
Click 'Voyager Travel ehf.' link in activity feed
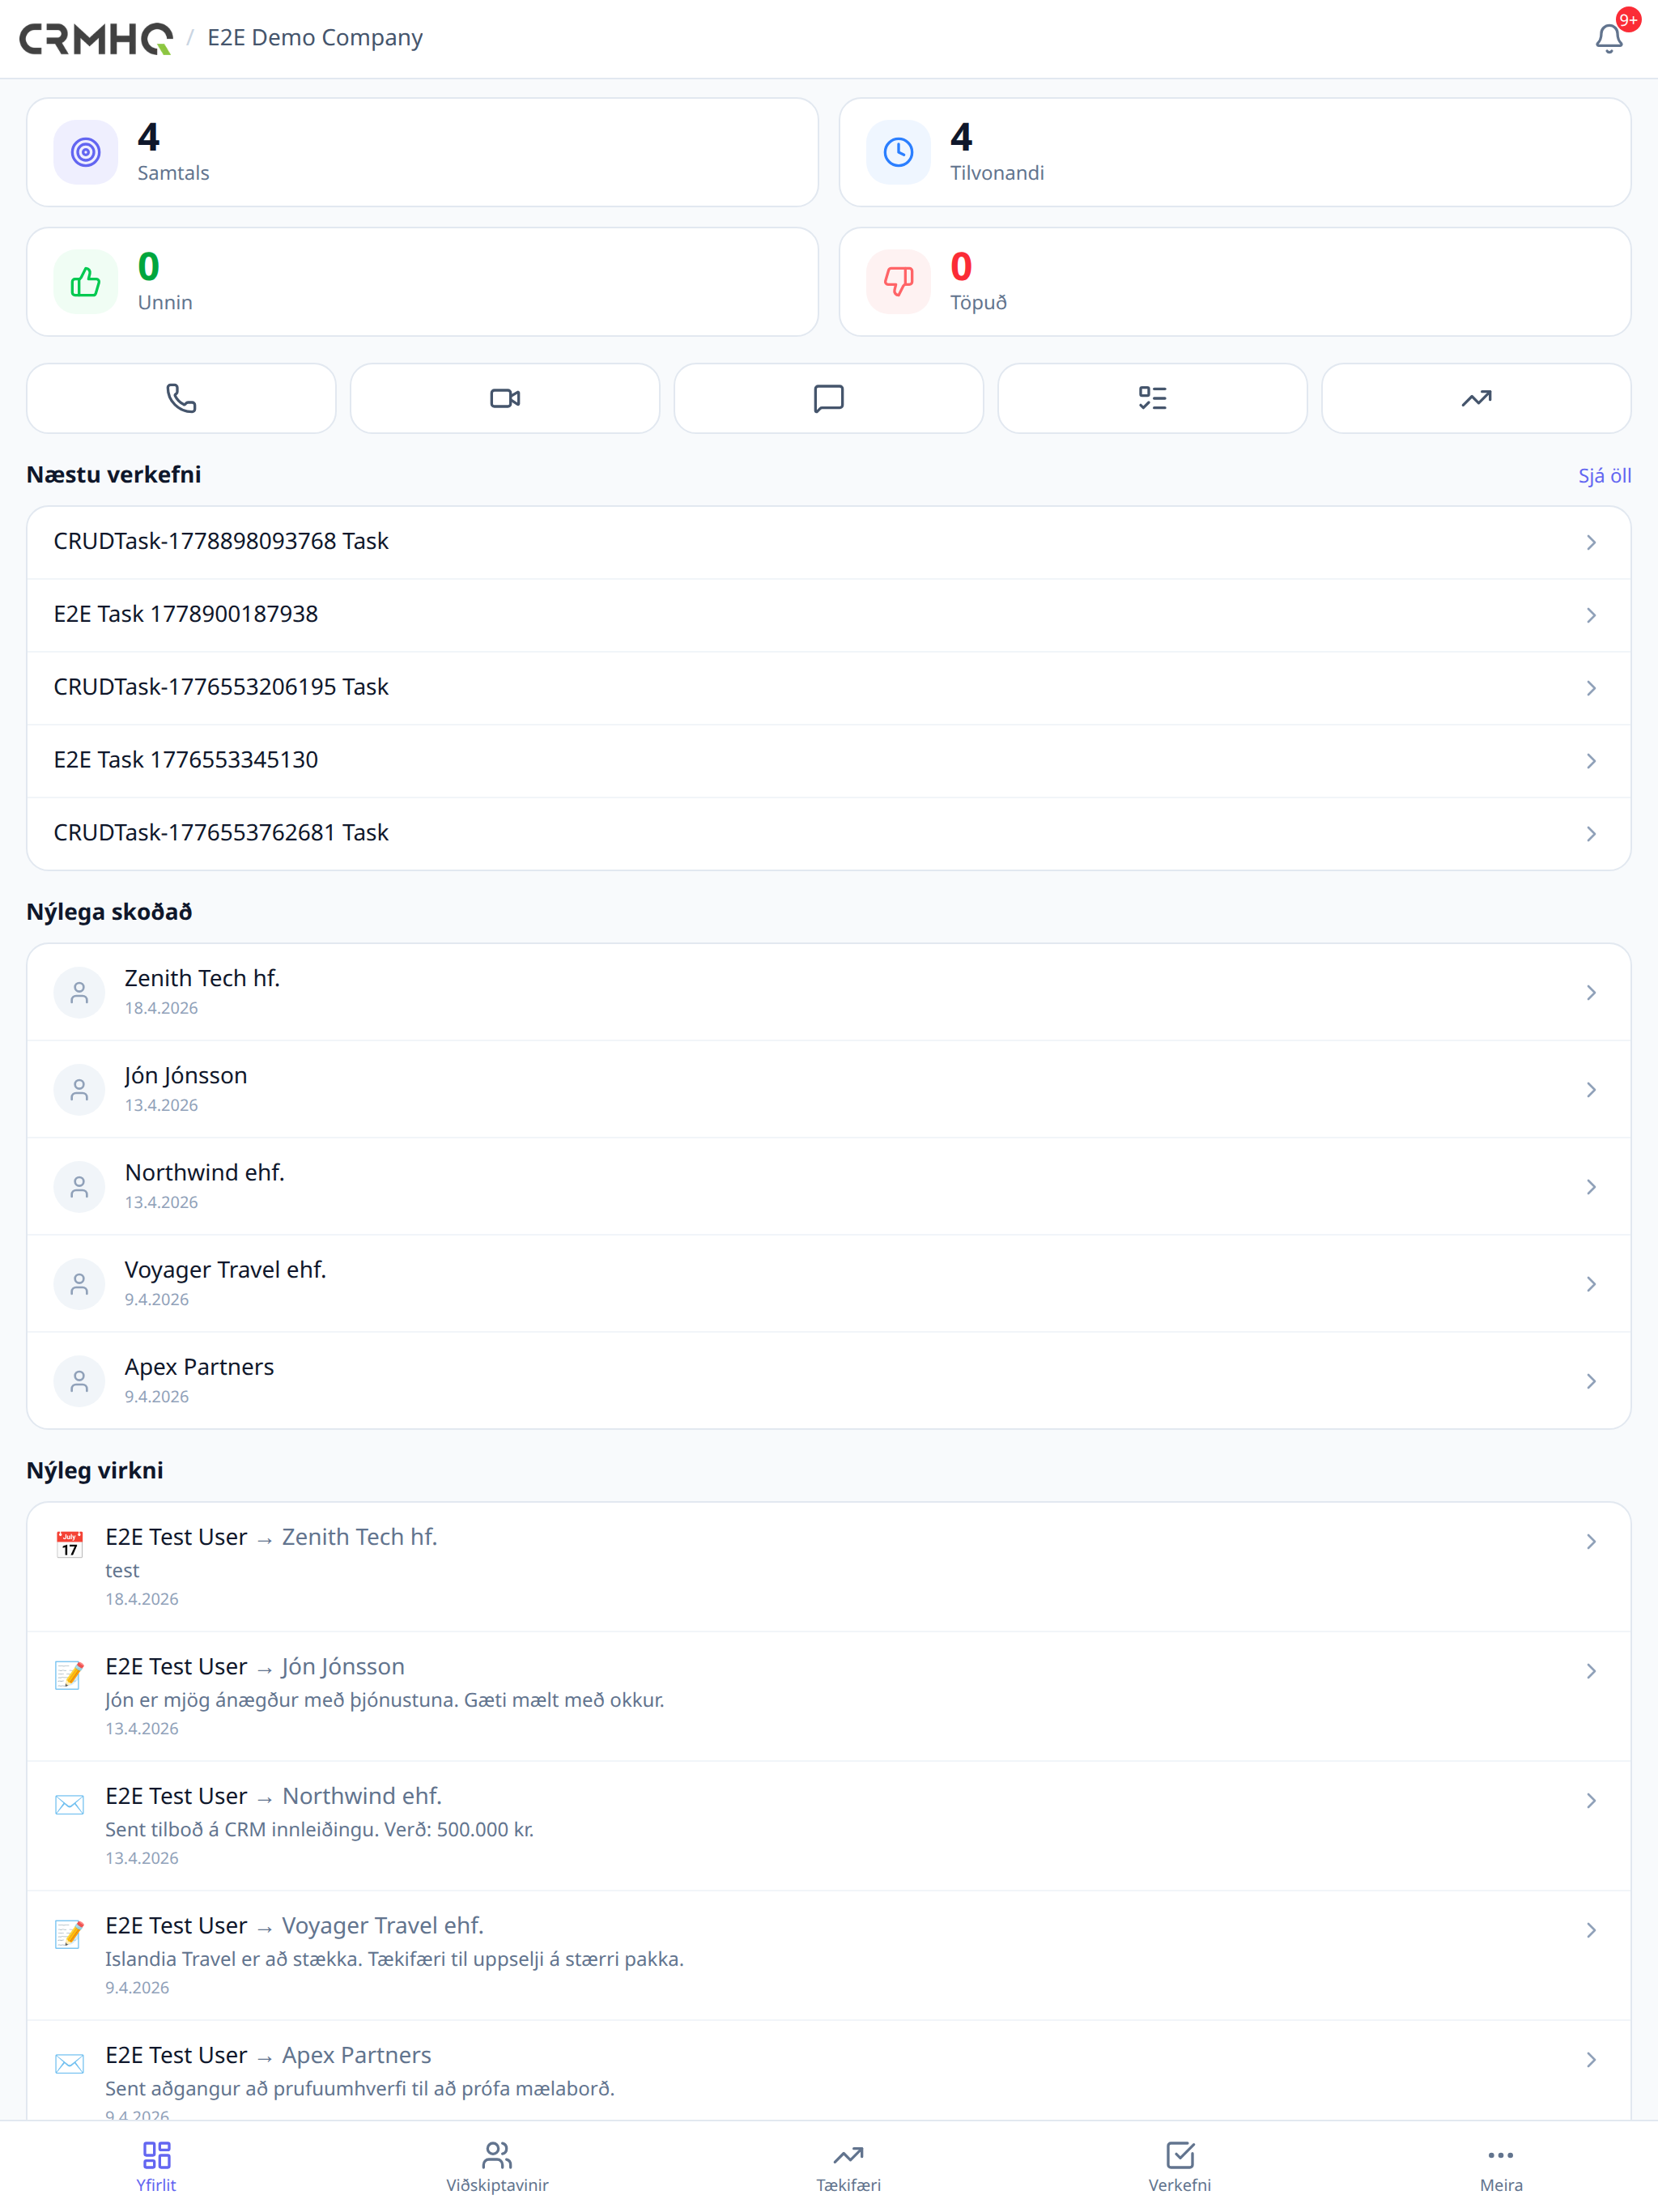(x=383, y=1925)
